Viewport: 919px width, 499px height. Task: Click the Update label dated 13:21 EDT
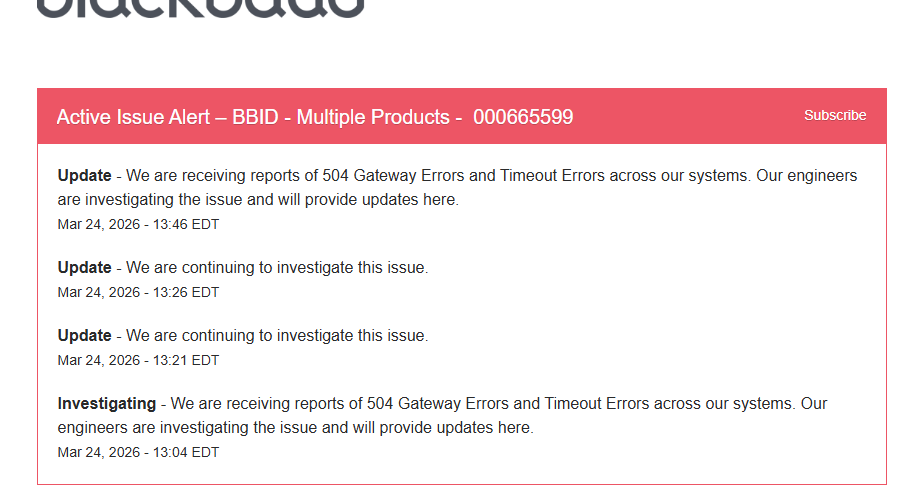pos(84,335)
